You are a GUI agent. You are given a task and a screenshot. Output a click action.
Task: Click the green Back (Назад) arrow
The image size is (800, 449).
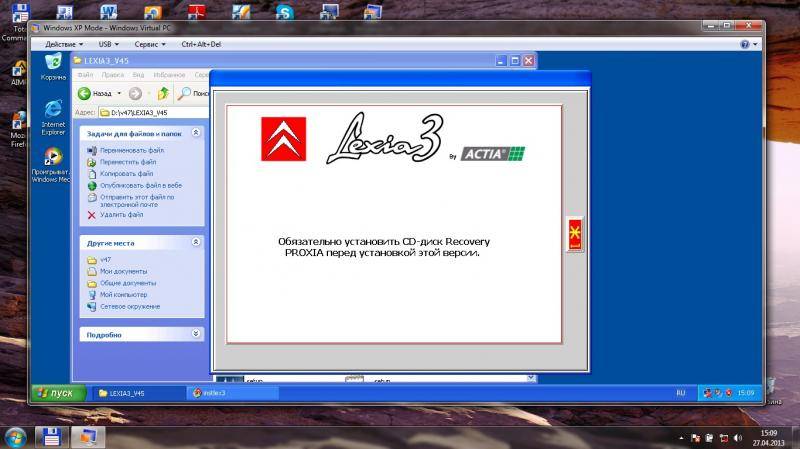point(89,93)
